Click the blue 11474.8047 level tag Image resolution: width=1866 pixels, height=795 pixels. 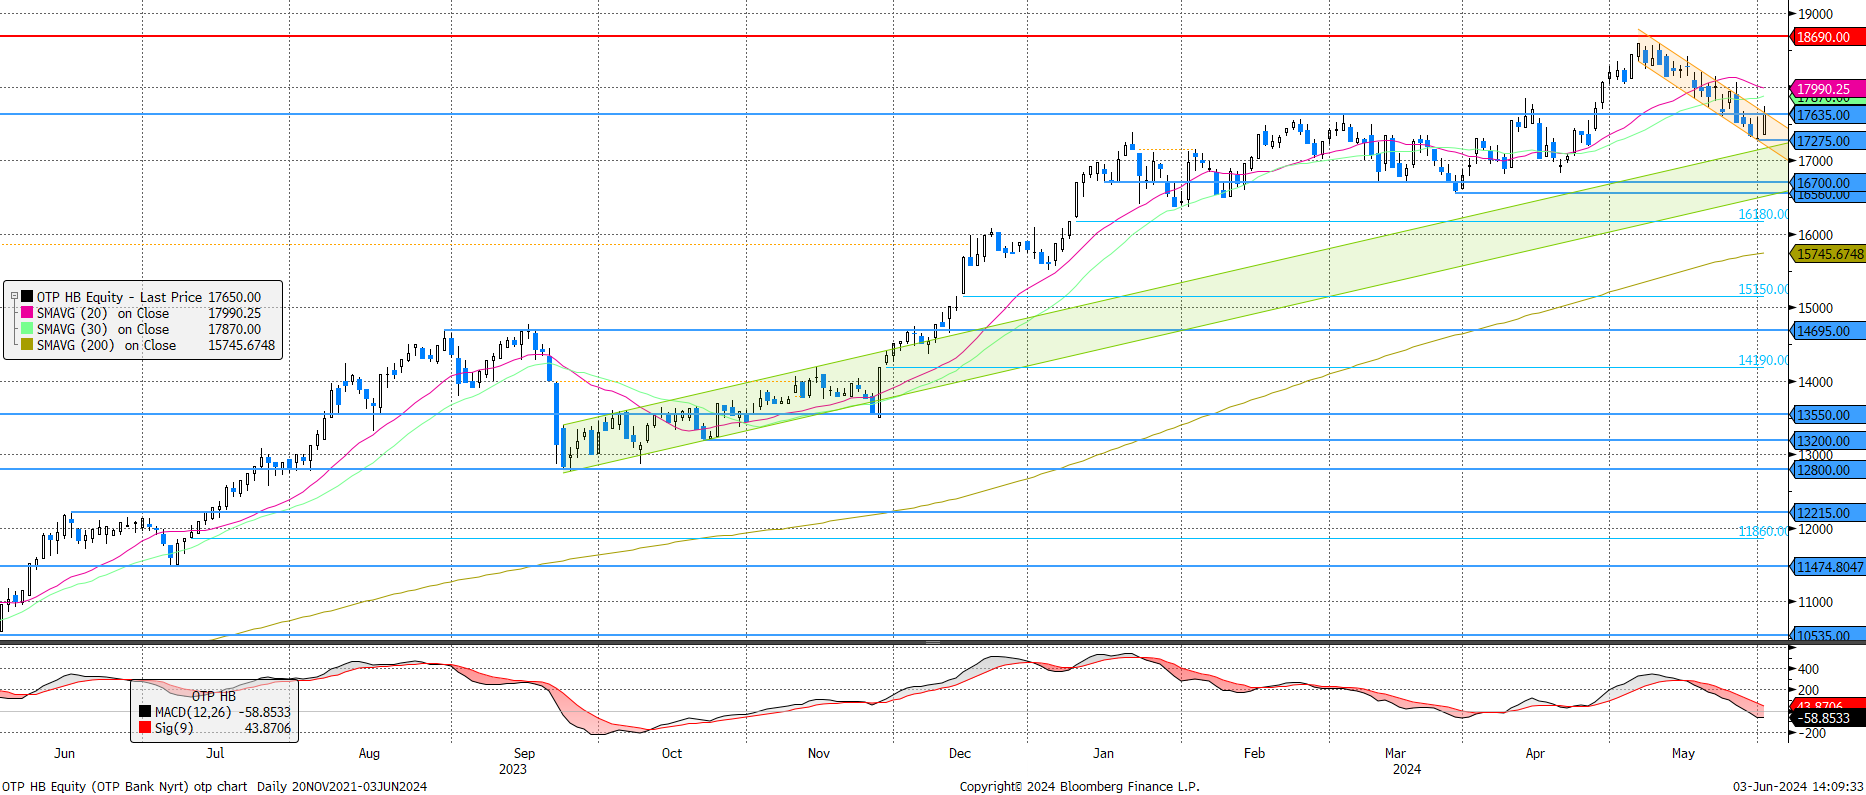1829,567
